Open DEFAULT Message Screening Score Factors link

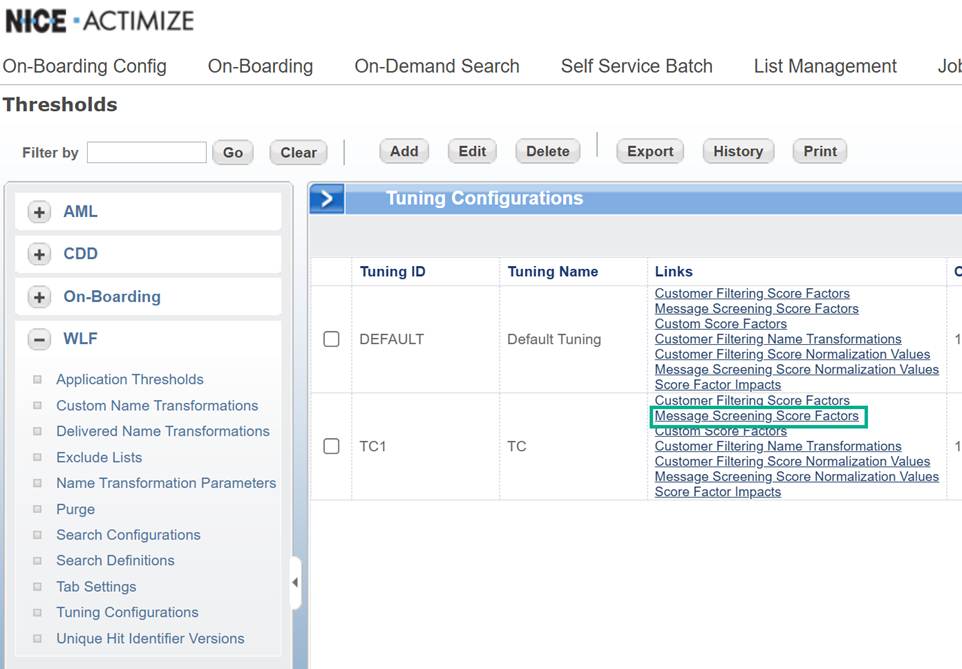tap(756, 309)
